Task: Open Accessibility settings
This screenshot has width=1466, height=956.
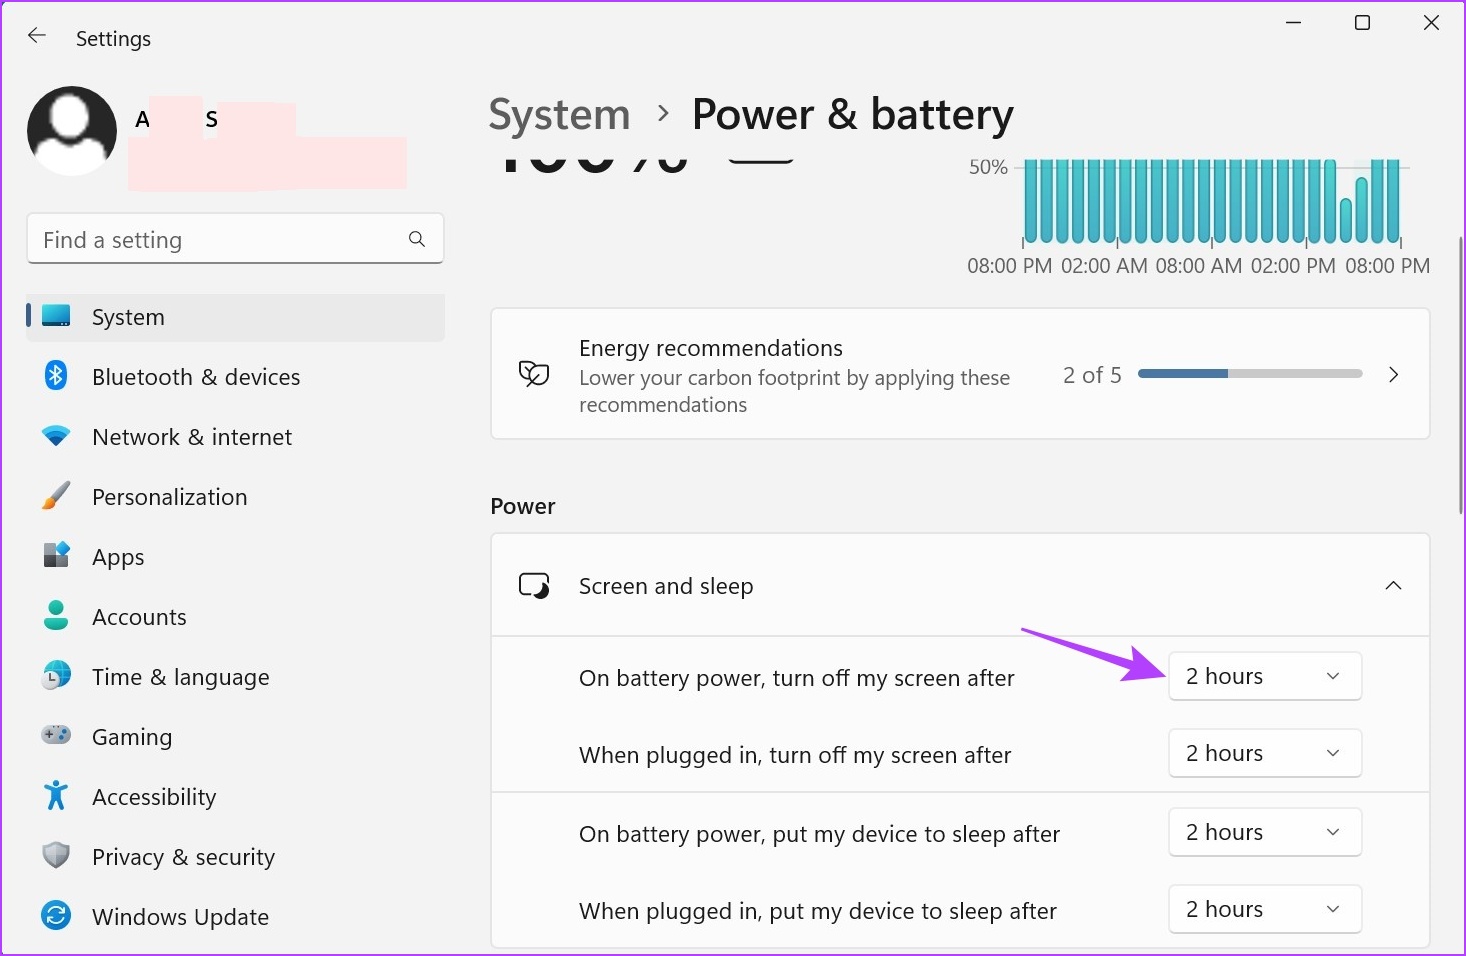Action: click(235, 797)
